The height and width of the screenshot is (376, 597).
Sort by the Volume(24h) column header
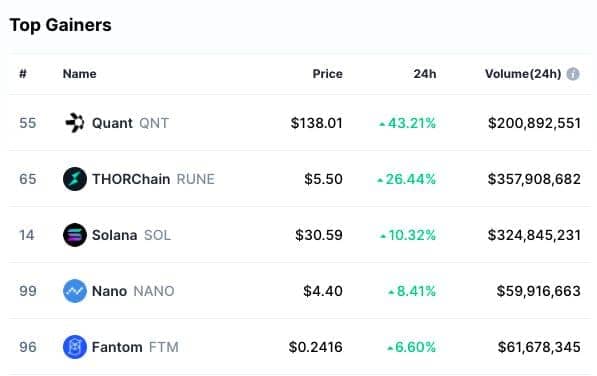coord(523,74)
